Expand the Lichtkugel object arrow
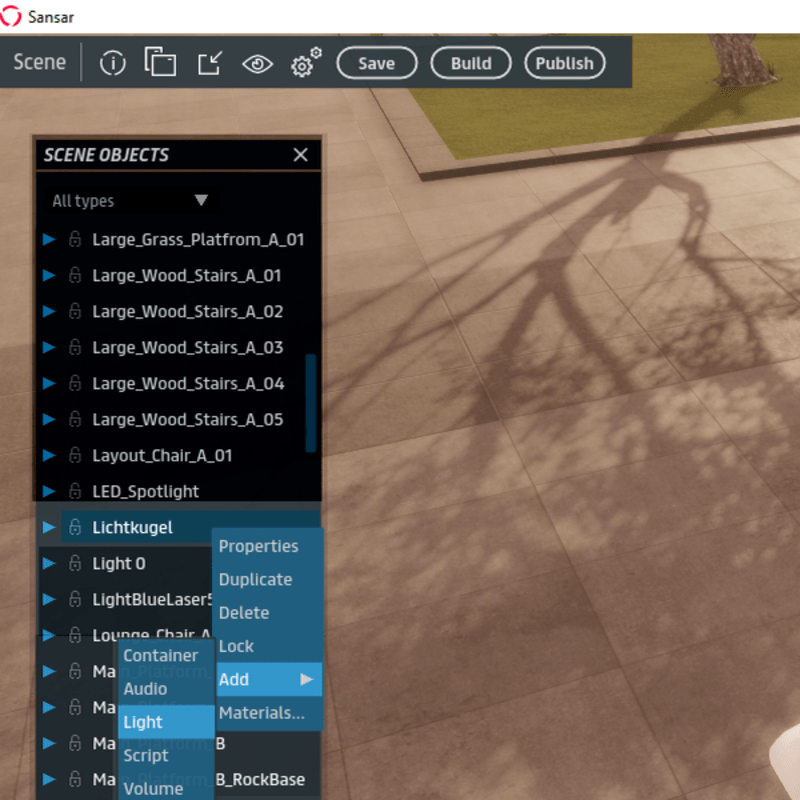800x800 pixels. coord(49,527)
